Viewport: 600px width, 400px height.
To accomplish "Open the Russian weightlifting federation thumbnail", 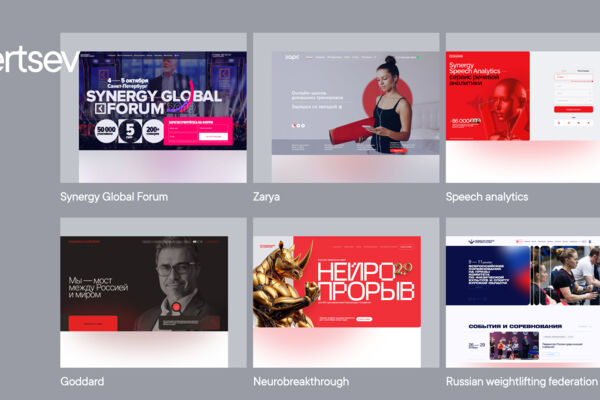I will coord(523,293).
